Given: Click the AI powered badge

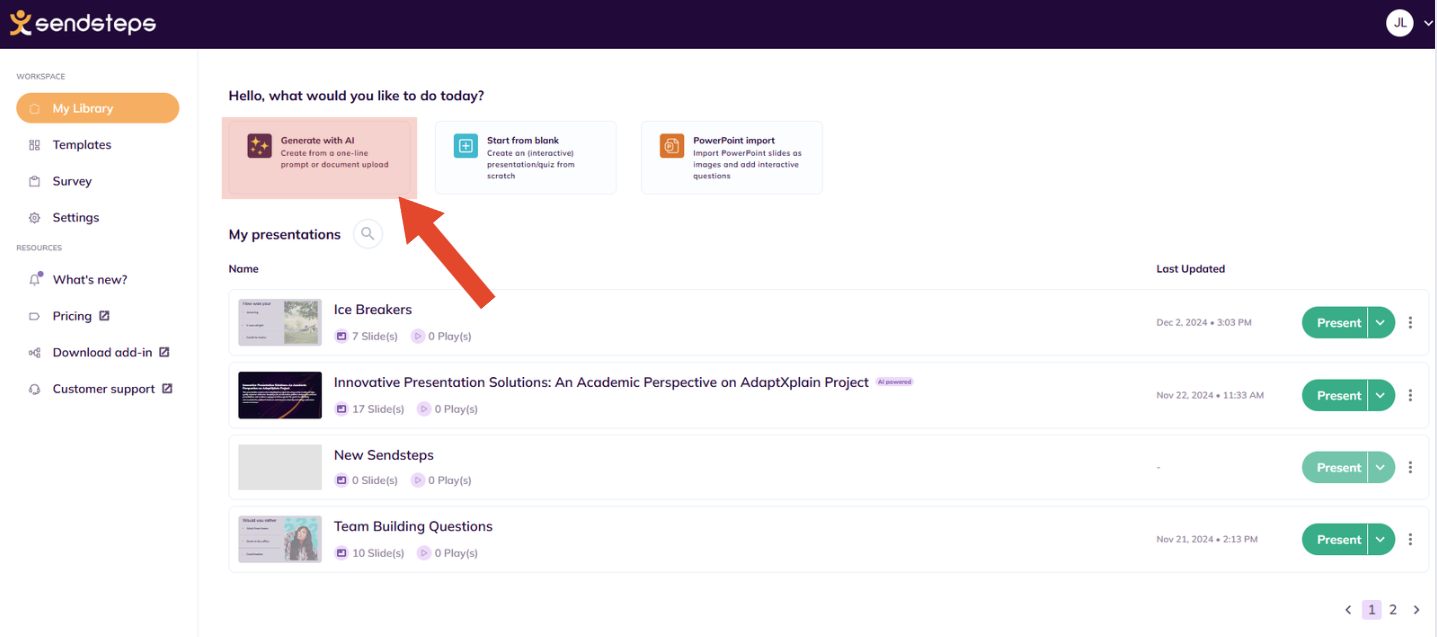Looking at the screenshot, I should [x=895, y=382].
